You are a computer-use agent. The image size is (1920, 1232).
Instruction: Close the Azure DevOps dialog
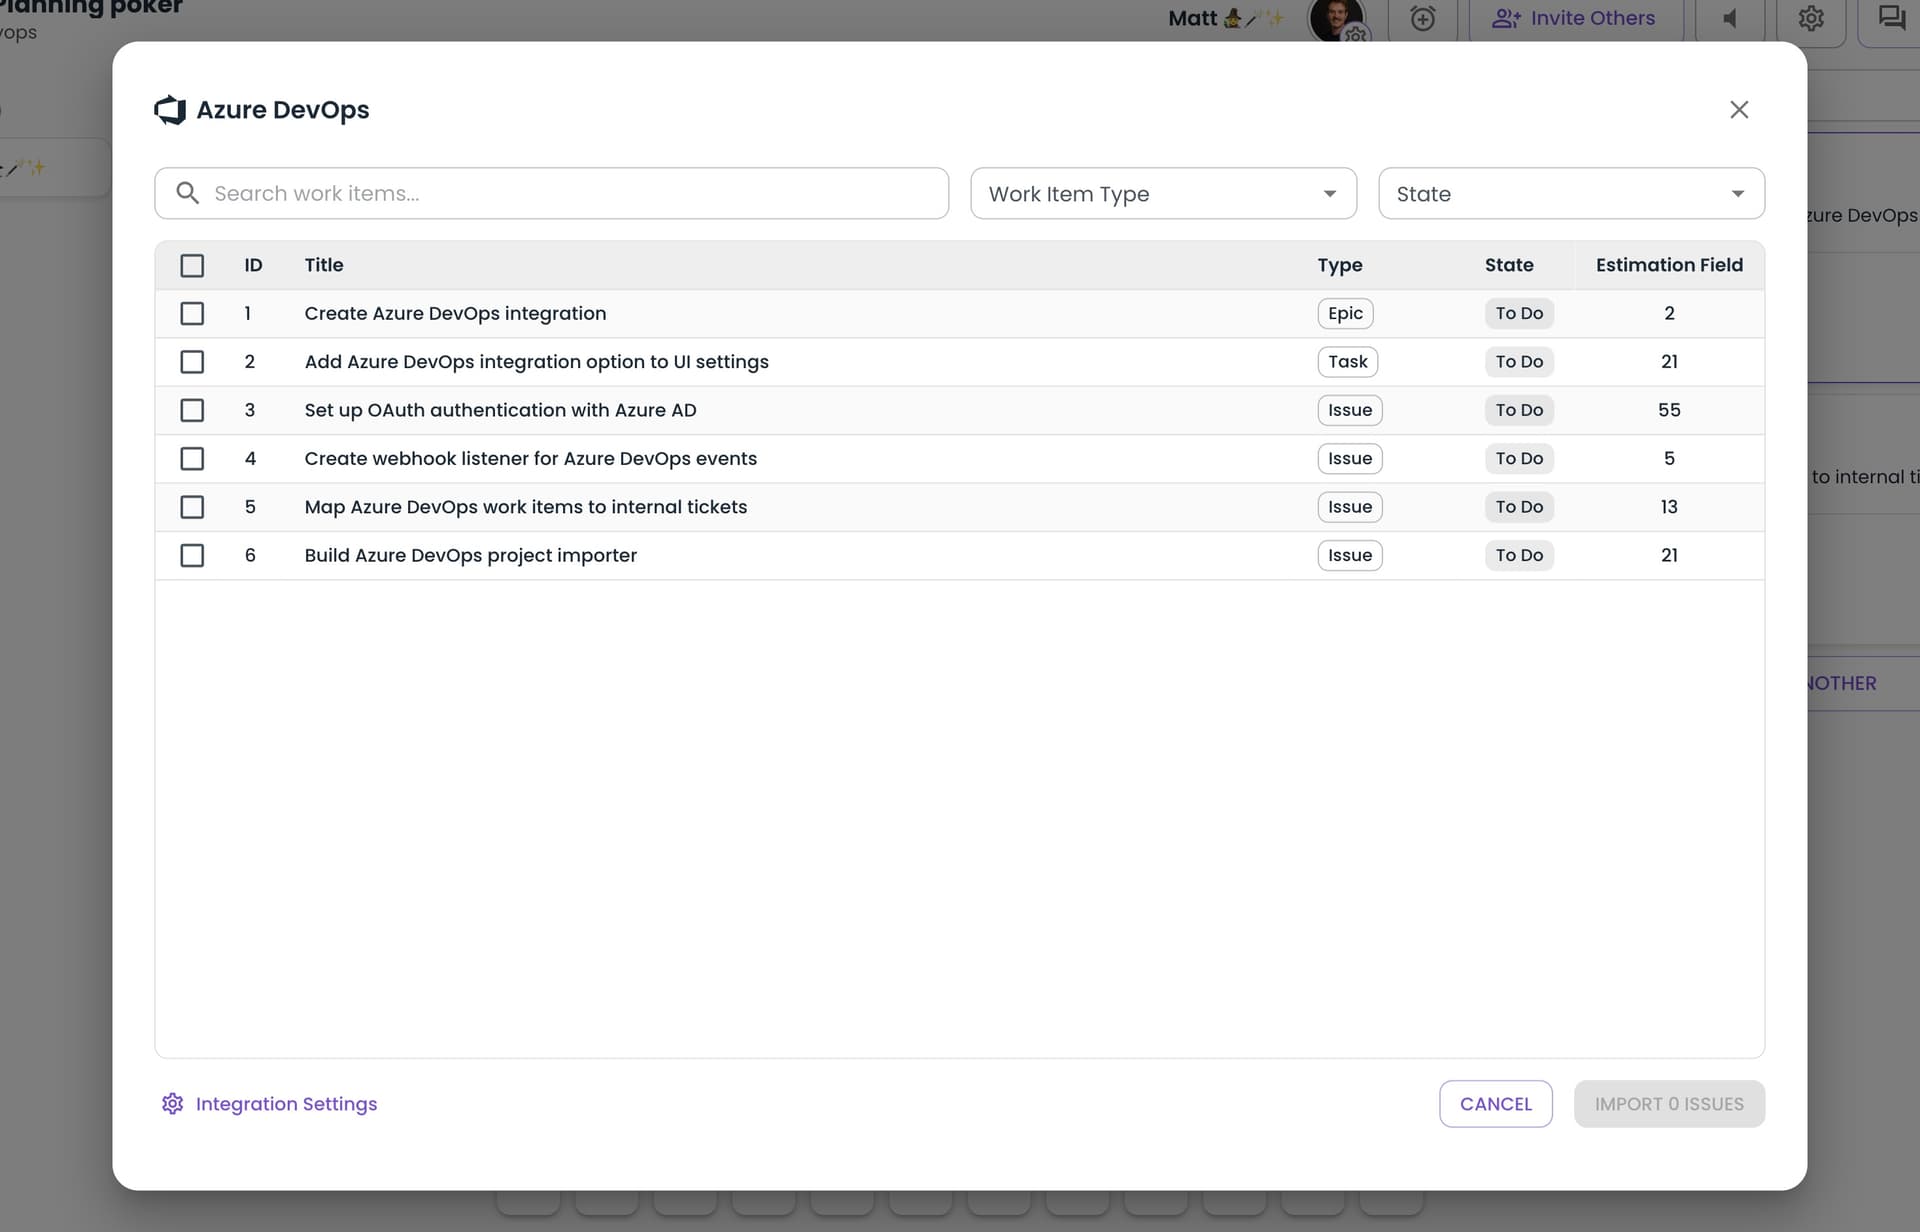click(1739, 110)
